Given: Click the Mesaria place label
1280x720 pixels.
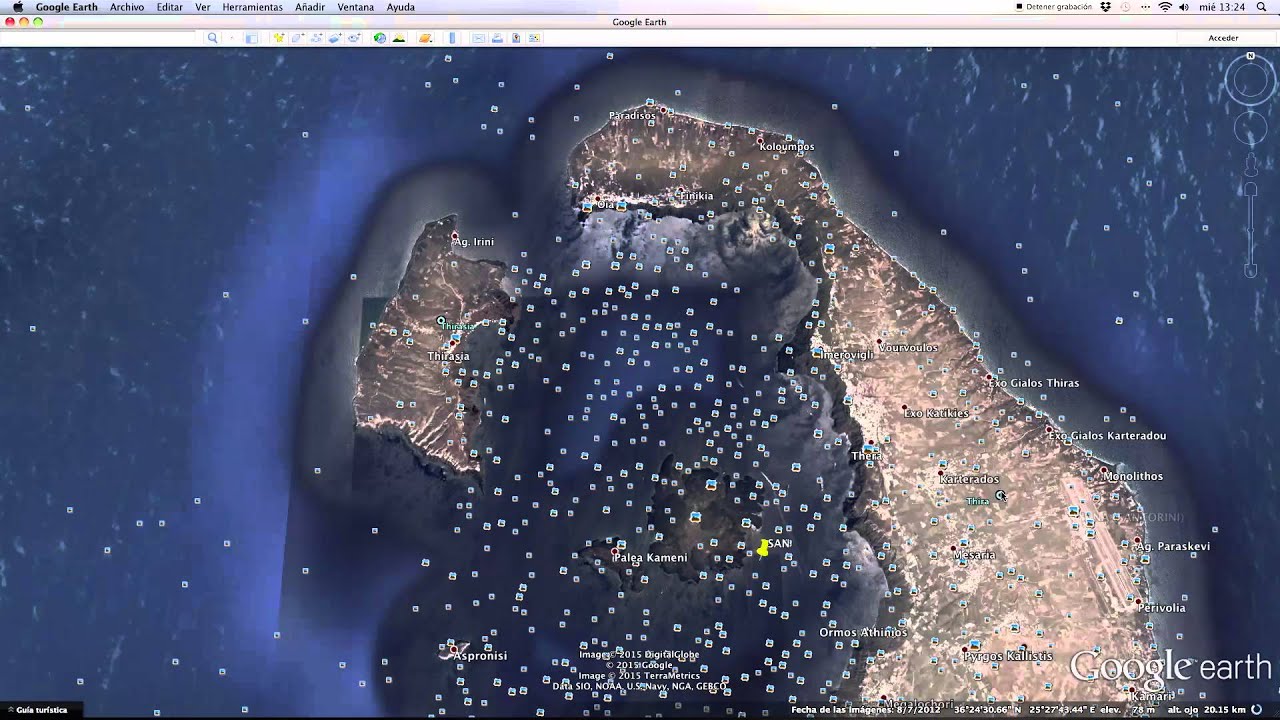Looking at the screenshot, I should [974, 555].
